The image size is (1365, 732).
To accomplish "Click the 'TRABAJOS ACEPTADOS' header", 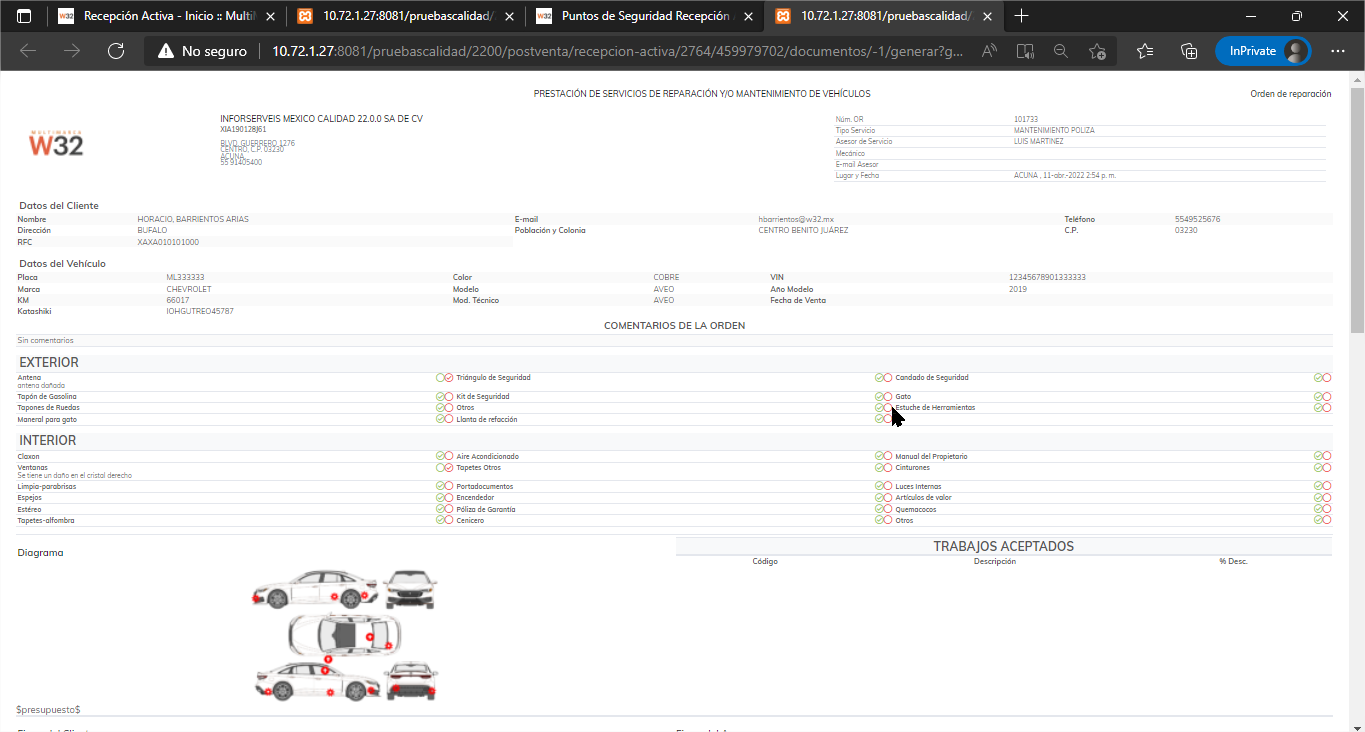I will pyautogui.click(x=1003, y=546).
